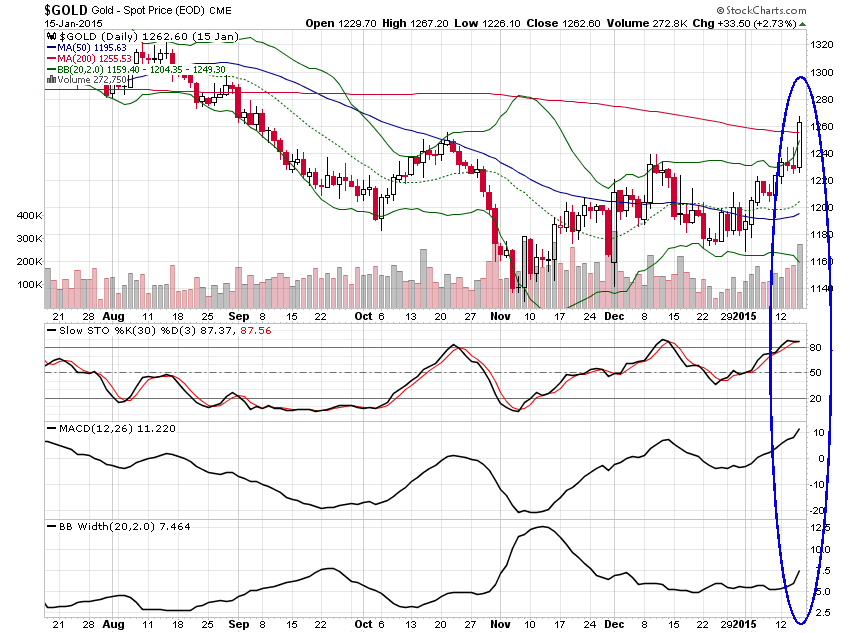Click the 1200 price axis label
This screenshot has width=850, height=633.
click(x=821, y=208)
